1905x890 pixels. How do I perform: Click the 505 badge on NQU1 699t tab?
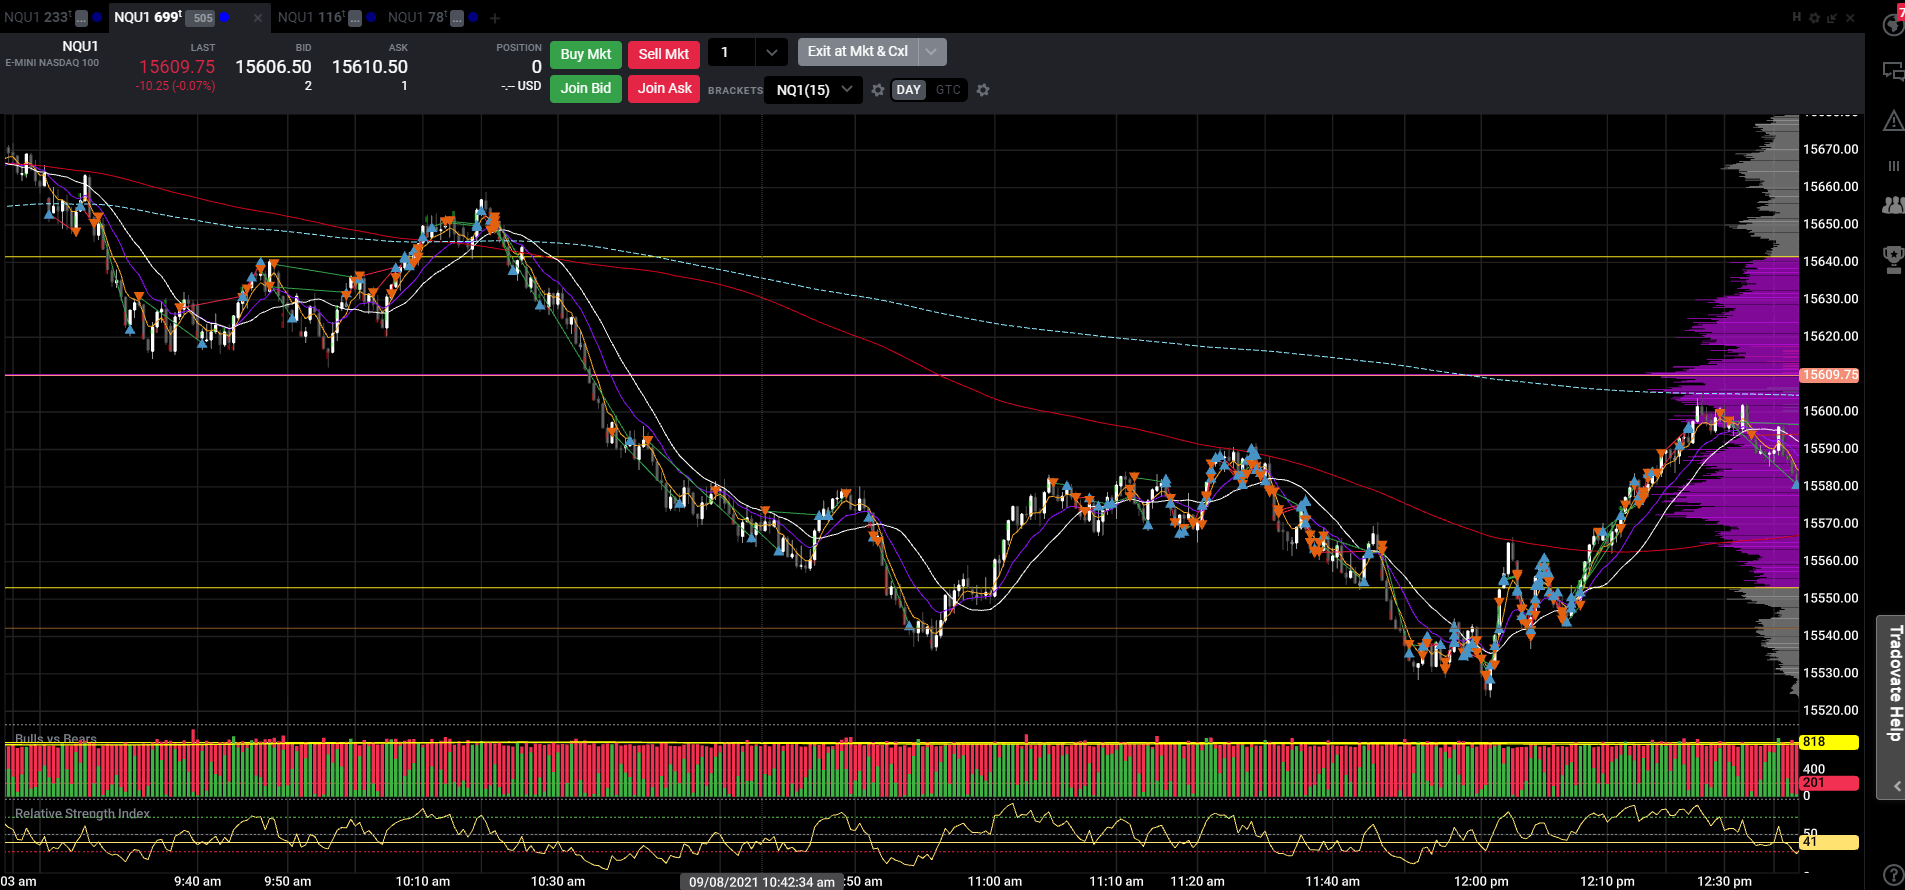(202, 18)
